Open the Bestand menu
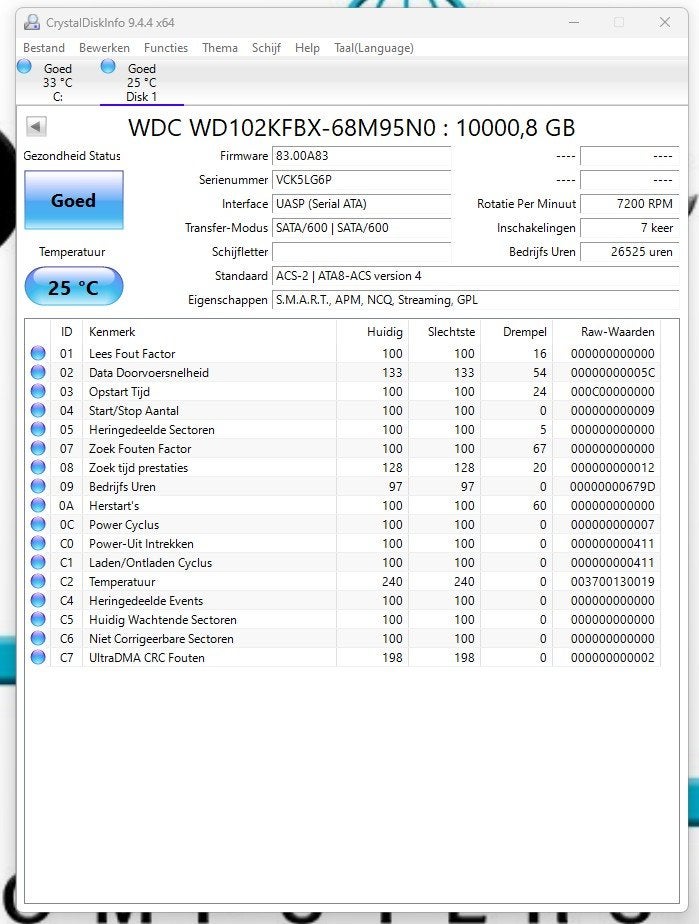This screenshot has height=924, width=699. click(44, 48)
